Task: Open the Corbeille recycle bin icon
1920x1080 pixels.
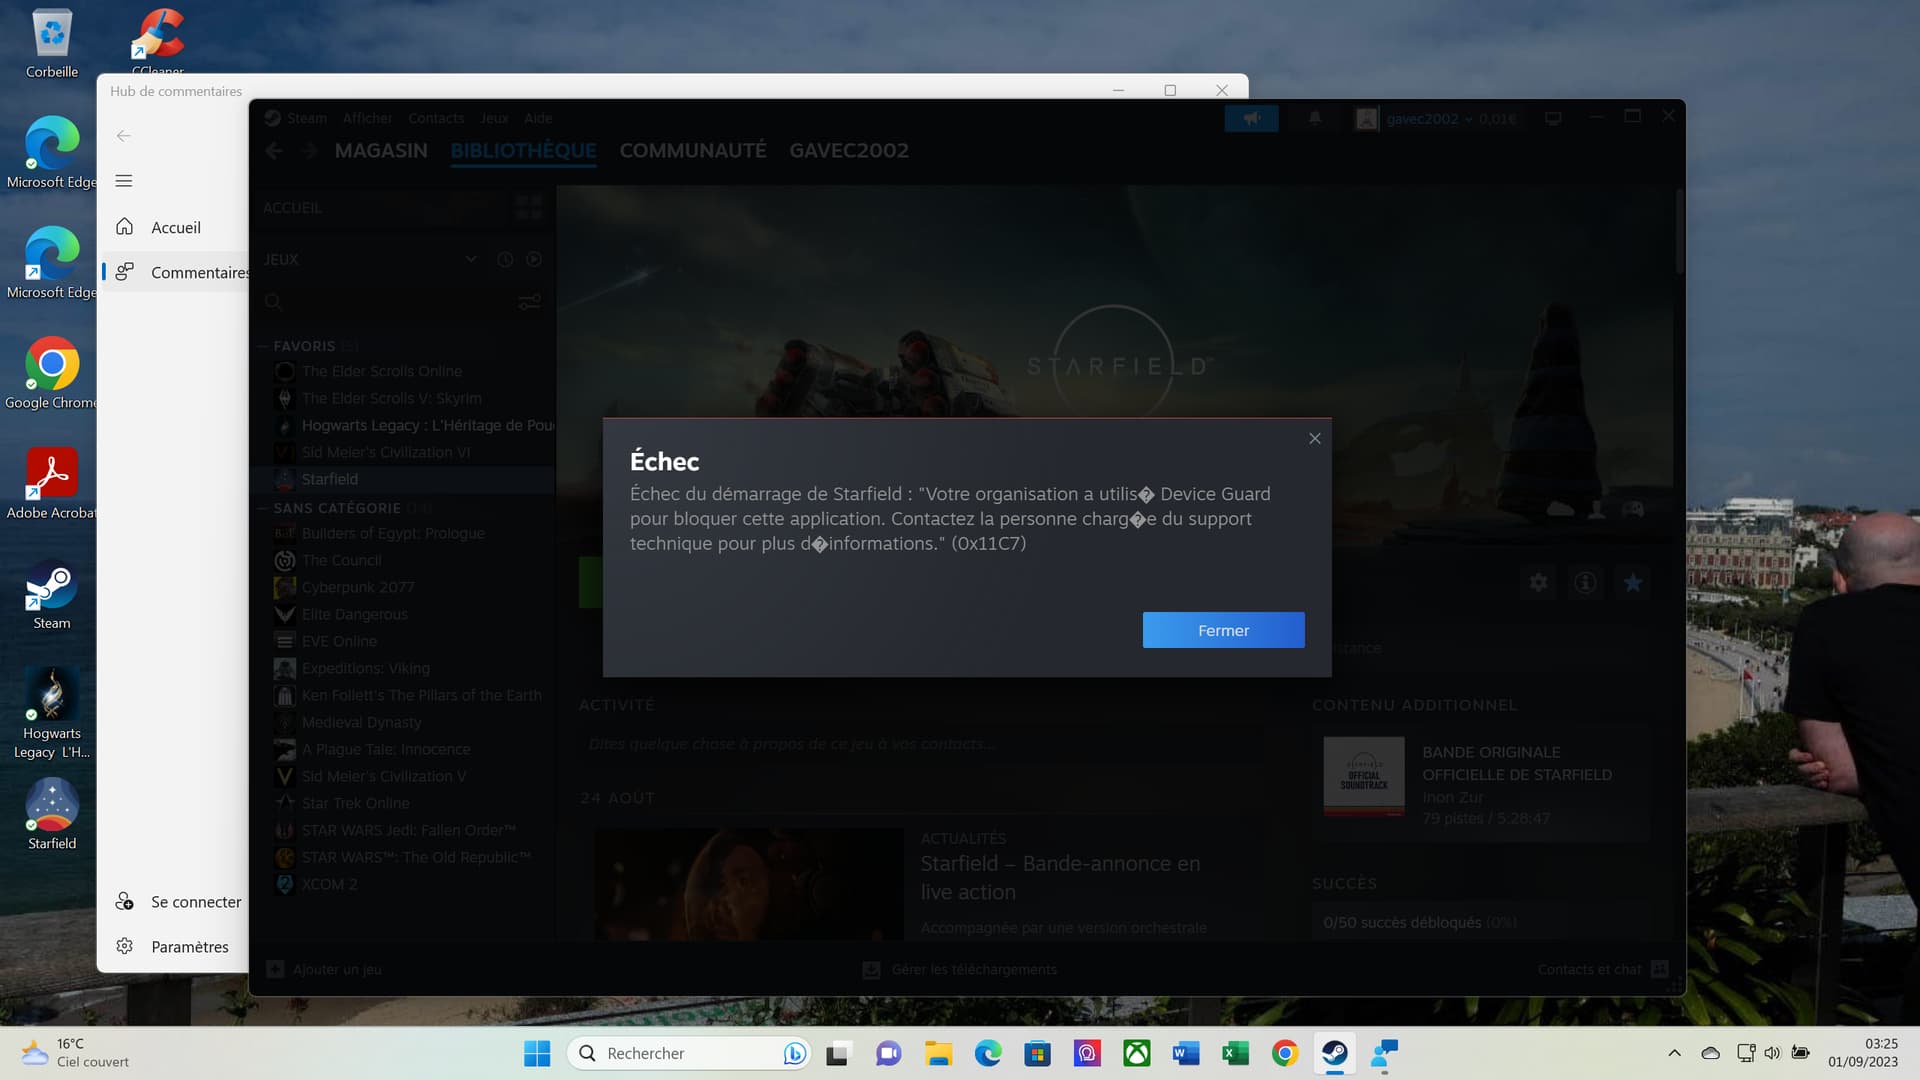Action: click(x=52, y=44)
